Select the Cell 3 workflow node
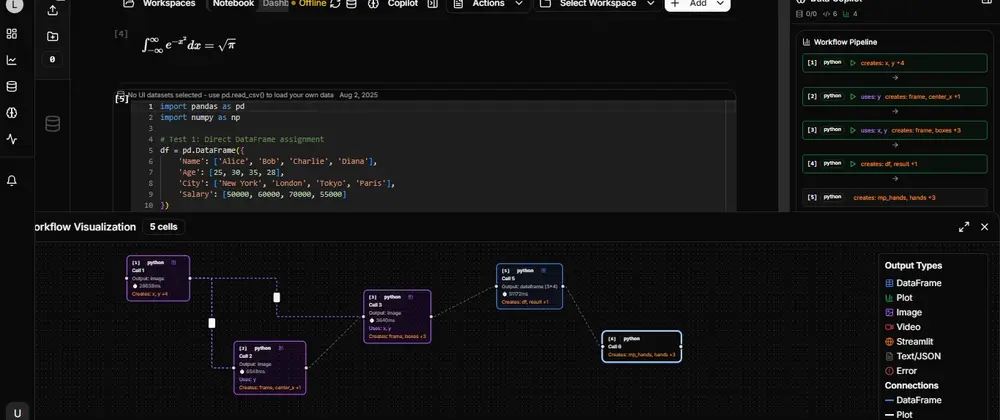 pos(397,317)
